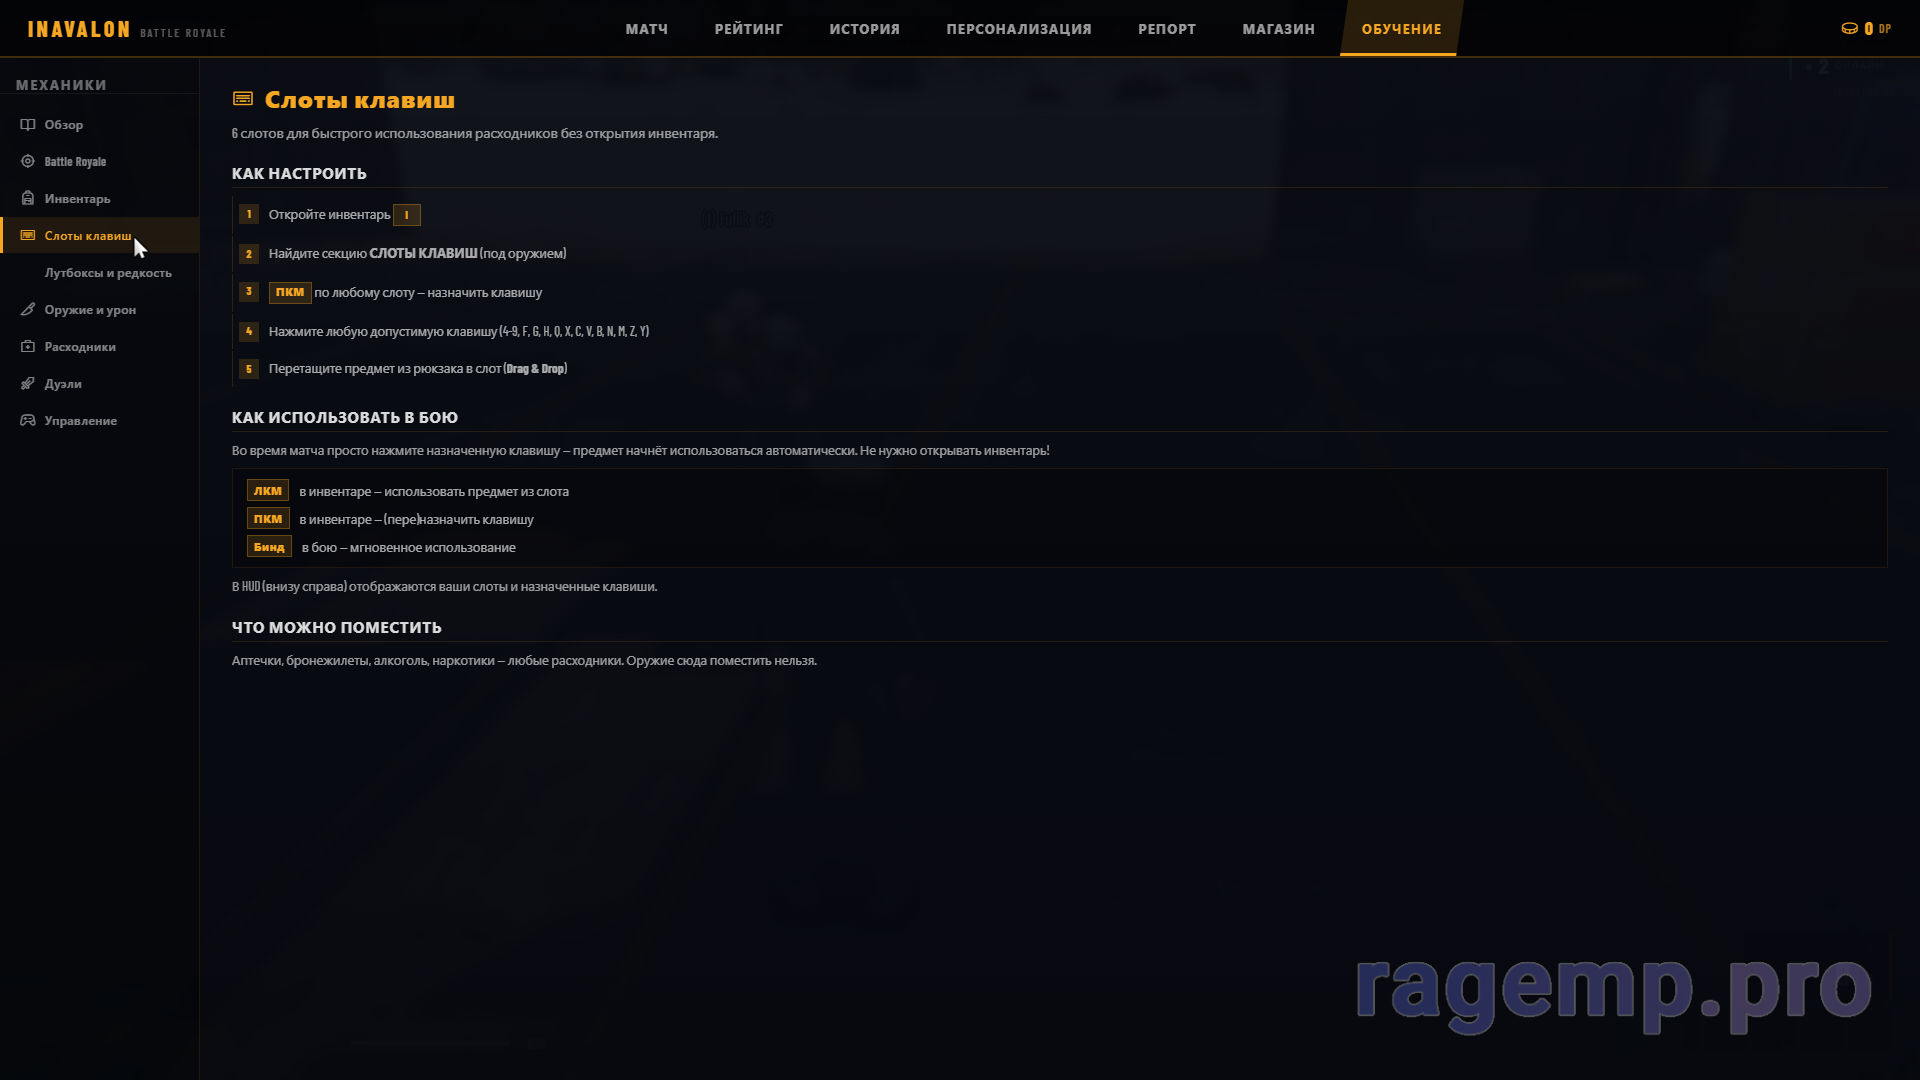Click the crossed swords icon for Дуэли

[x=28, y=384]
